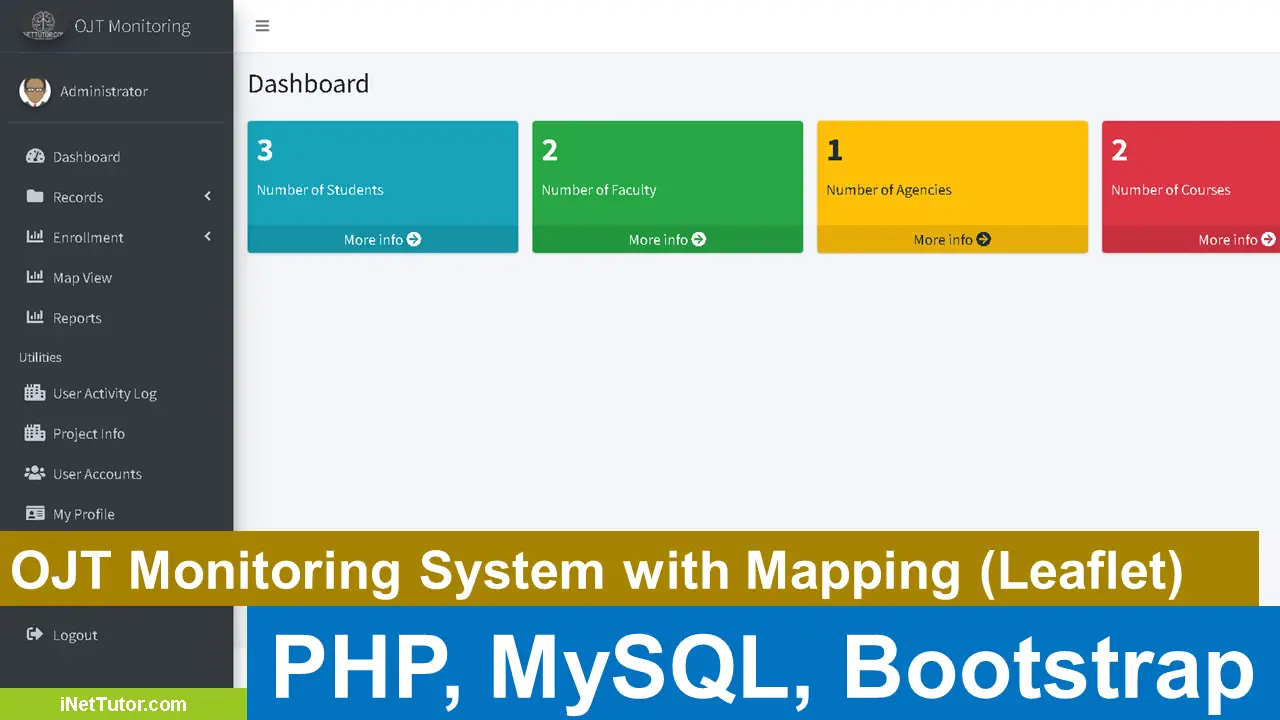This screenshot has height=720, width=1280.
Task: Collapse the Enrollment submenu chevron
Action: coord(207,237)
